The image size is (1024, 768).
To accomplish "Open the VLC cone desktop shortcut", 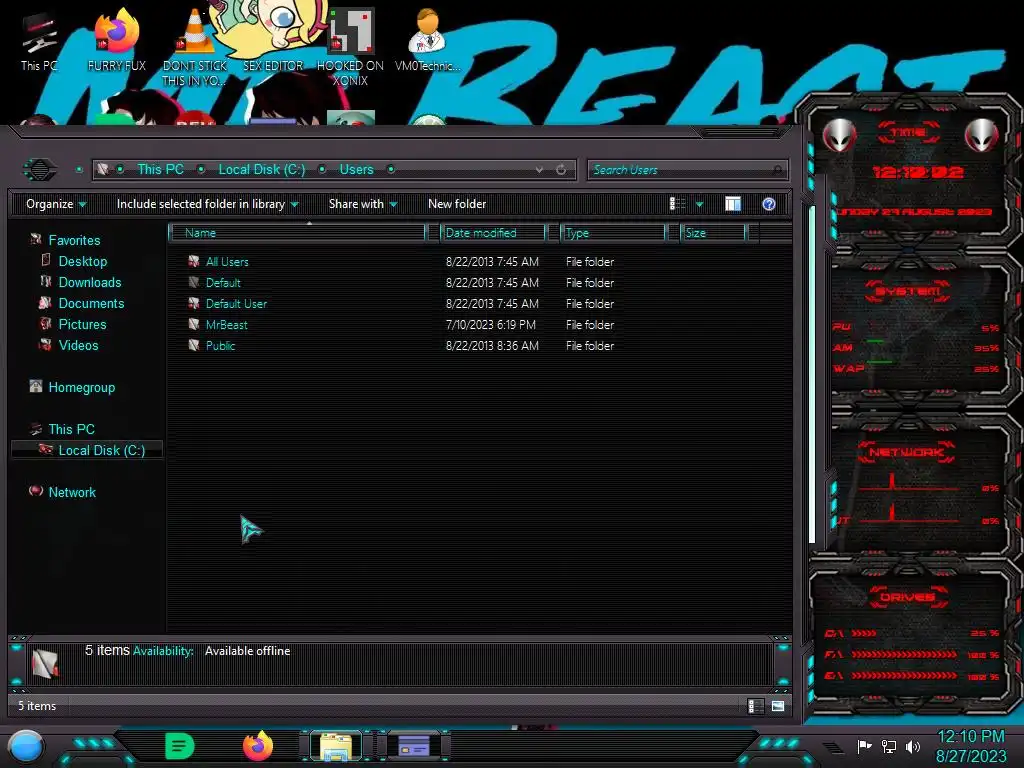I will tap(195, 48).
